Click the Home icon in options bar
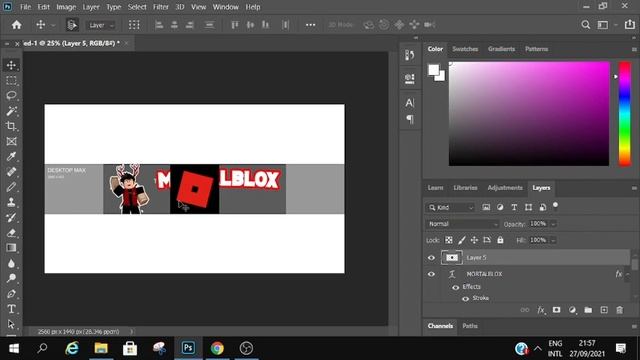Image resolution: width=640 pixels, height=360 pixels. click(x=16, y=25)
